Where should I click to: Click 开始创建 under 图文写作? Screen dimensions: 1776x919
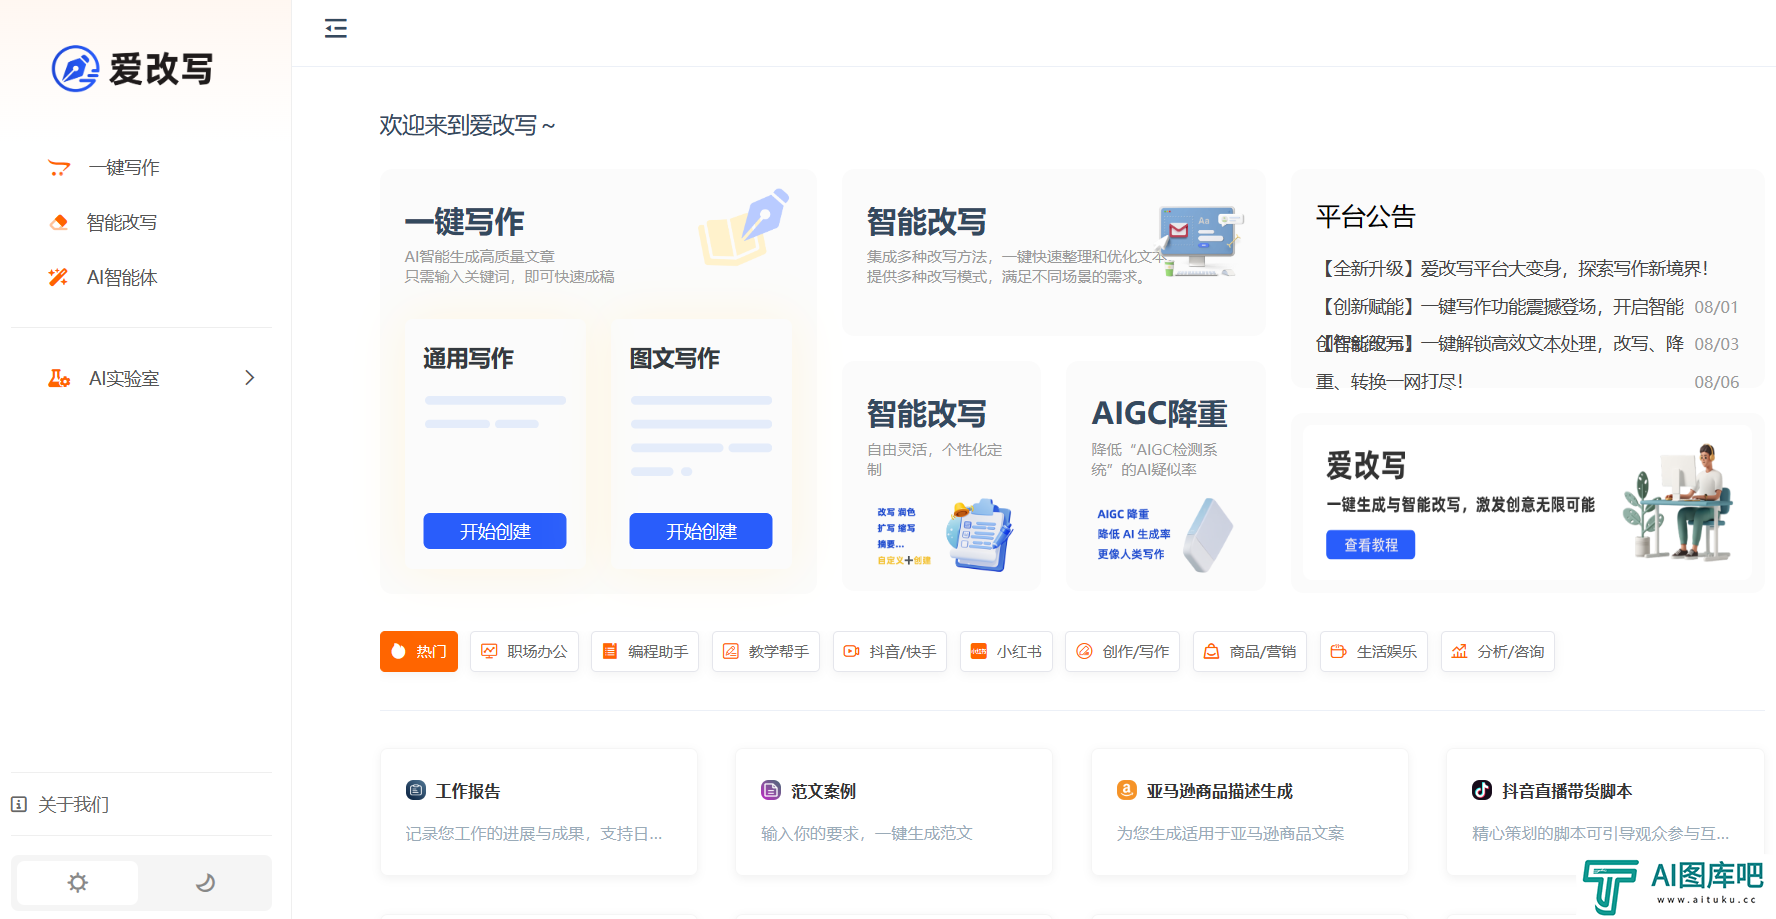click(x=701, y=531)
